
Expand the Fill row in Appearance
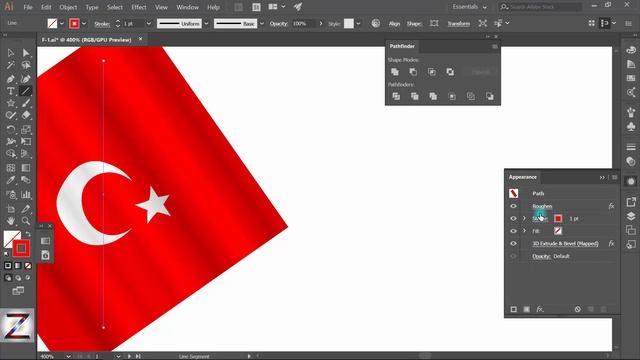click(524, 231)
